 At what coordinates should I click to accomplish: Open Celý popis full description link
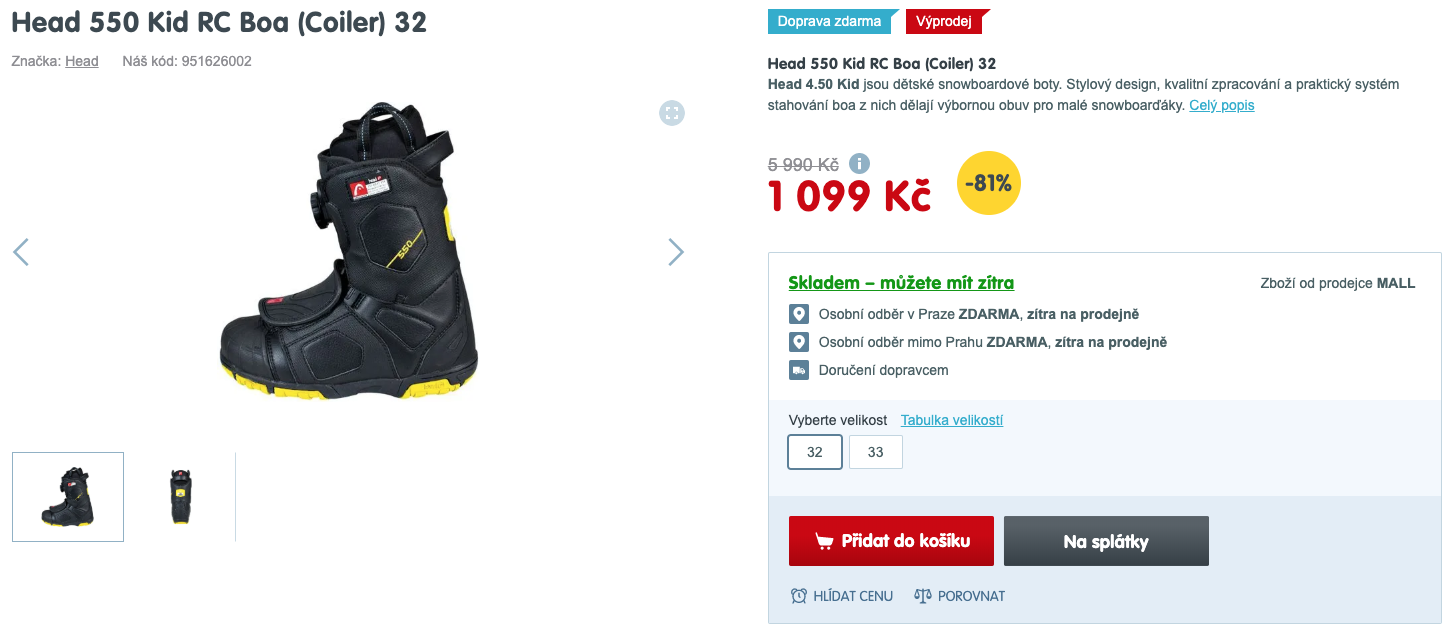click(x=1221, y=105)
